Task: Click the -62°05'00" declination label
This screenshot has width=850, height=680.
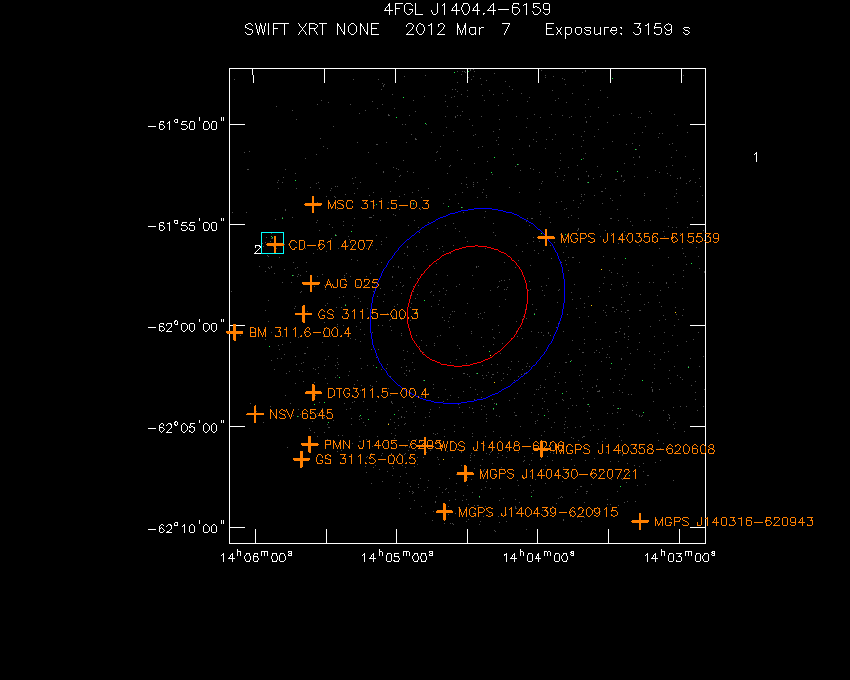Action: [186, 427]
